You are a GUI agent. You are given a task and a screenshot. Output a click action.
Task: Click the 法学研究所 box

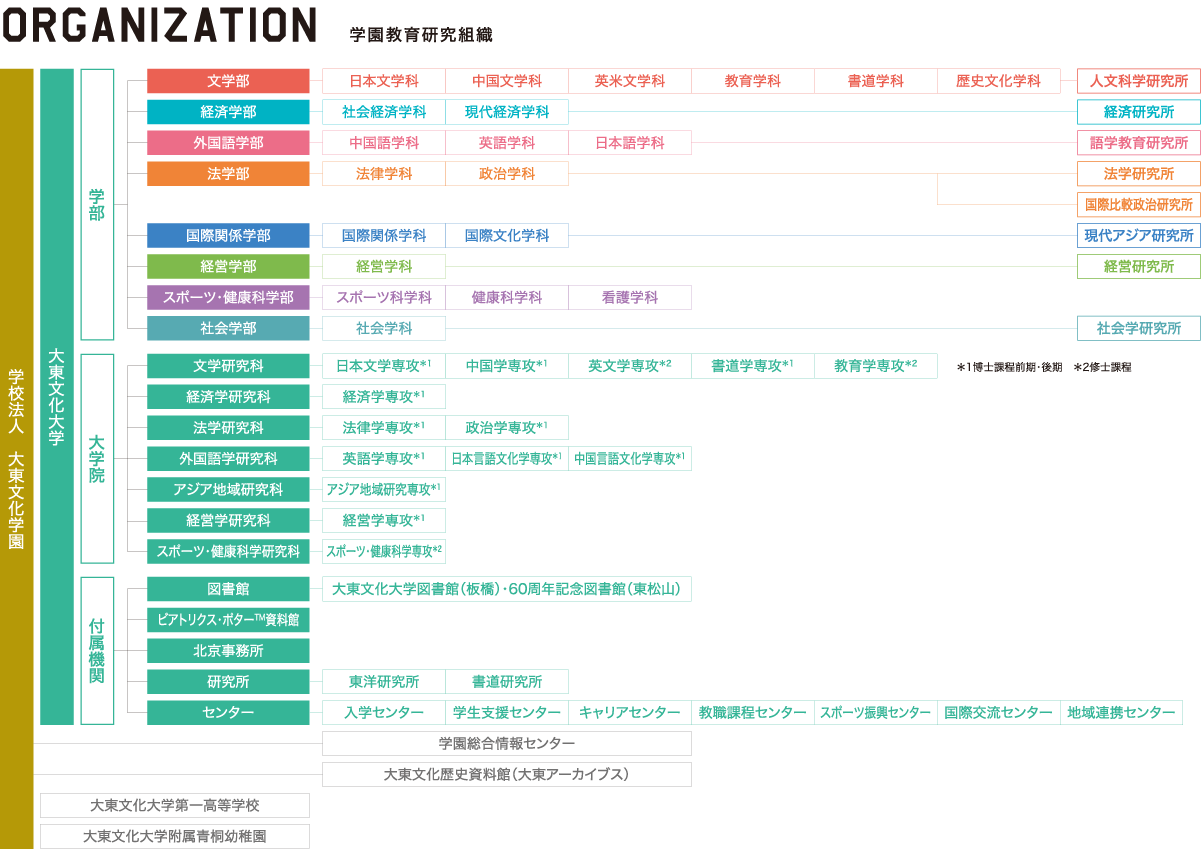pyautogui.click(x=1139, y=174)
